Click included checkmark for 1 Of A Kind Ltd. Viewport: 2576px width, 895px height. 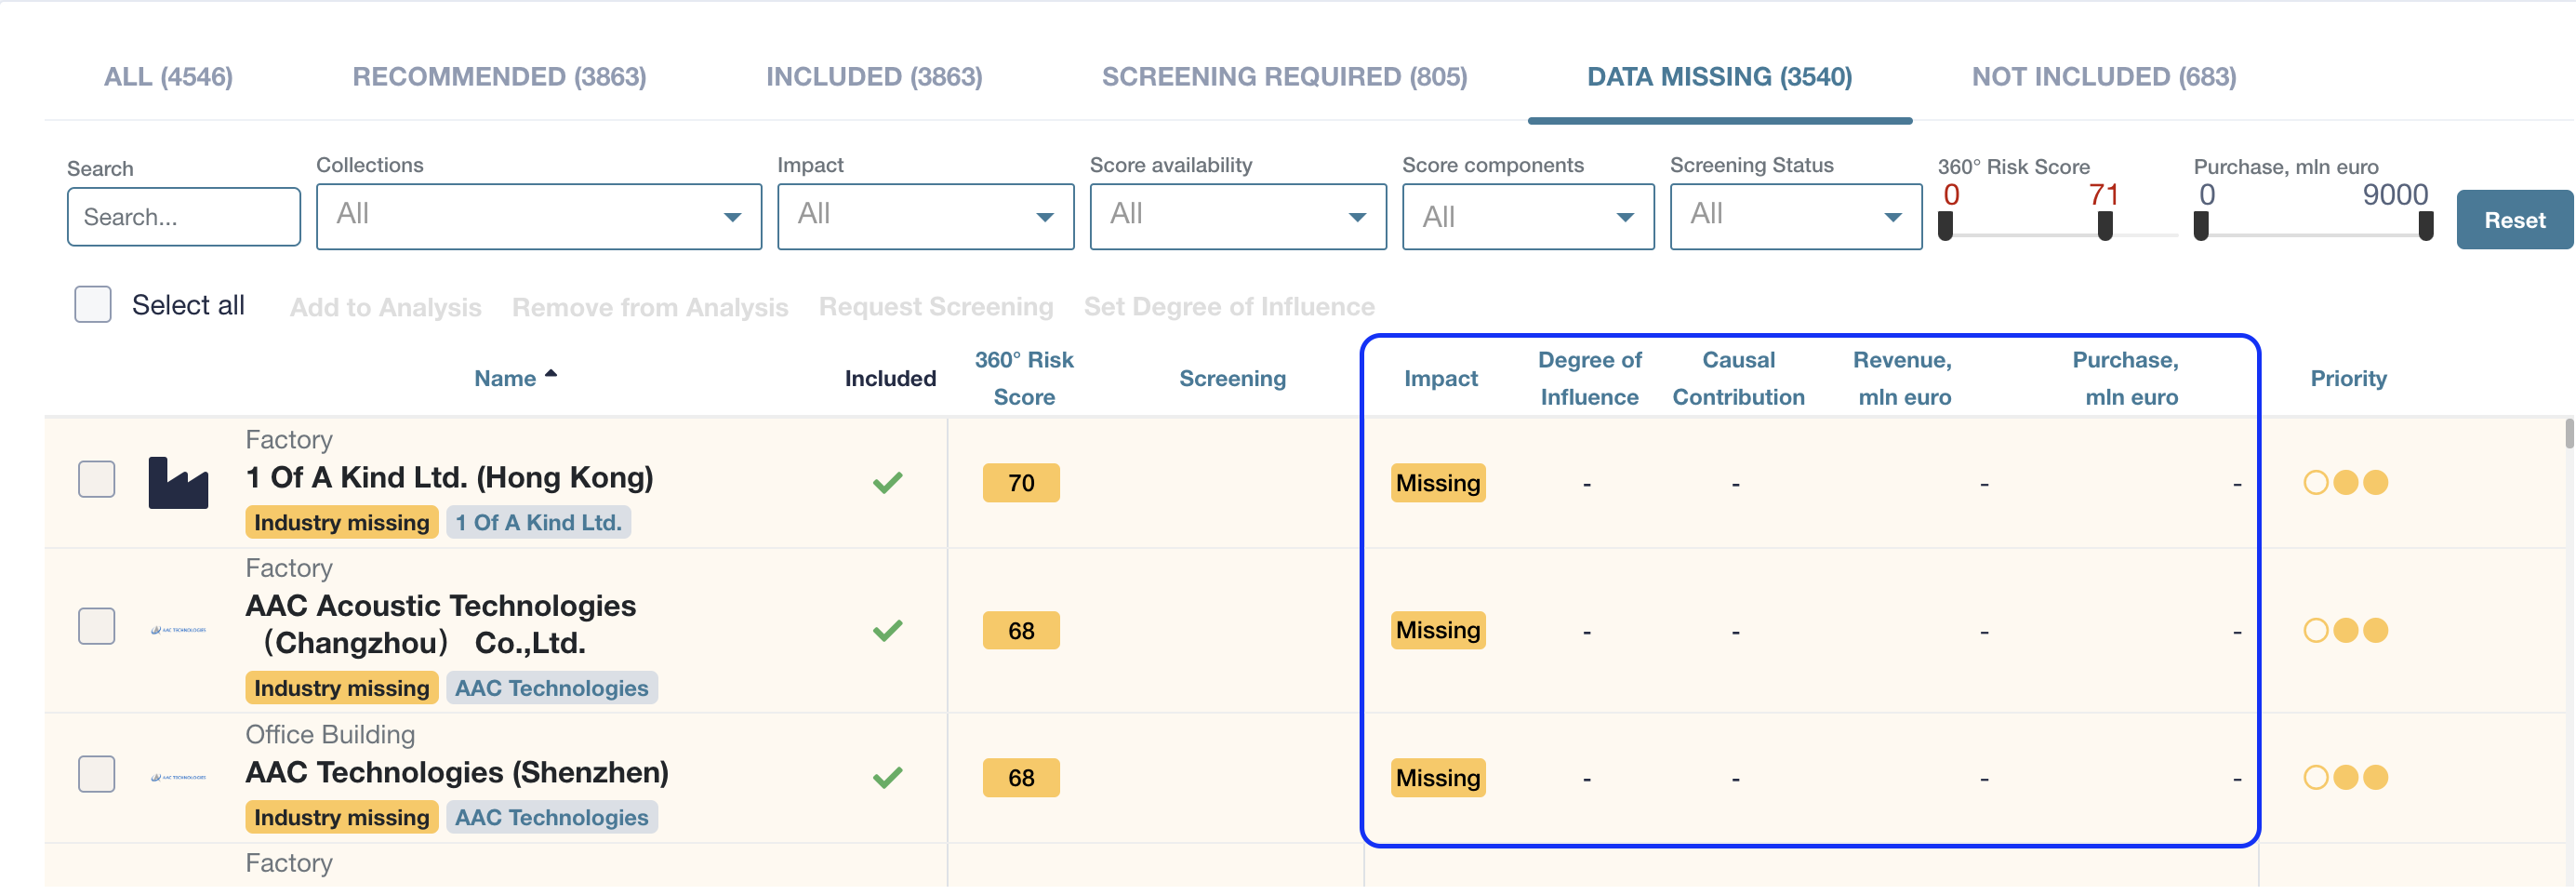click(x=887, y=483)
